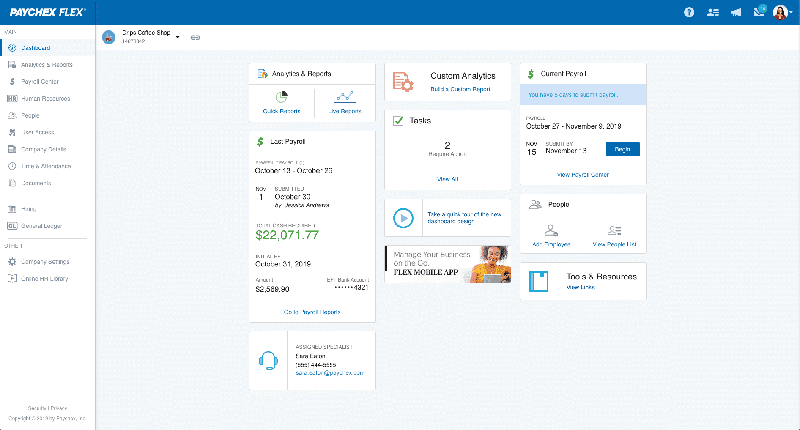Expand the Orpo Coffee Shop company dropdown
800x430 pixels.
pyautogui.click(x=177, y=37)
